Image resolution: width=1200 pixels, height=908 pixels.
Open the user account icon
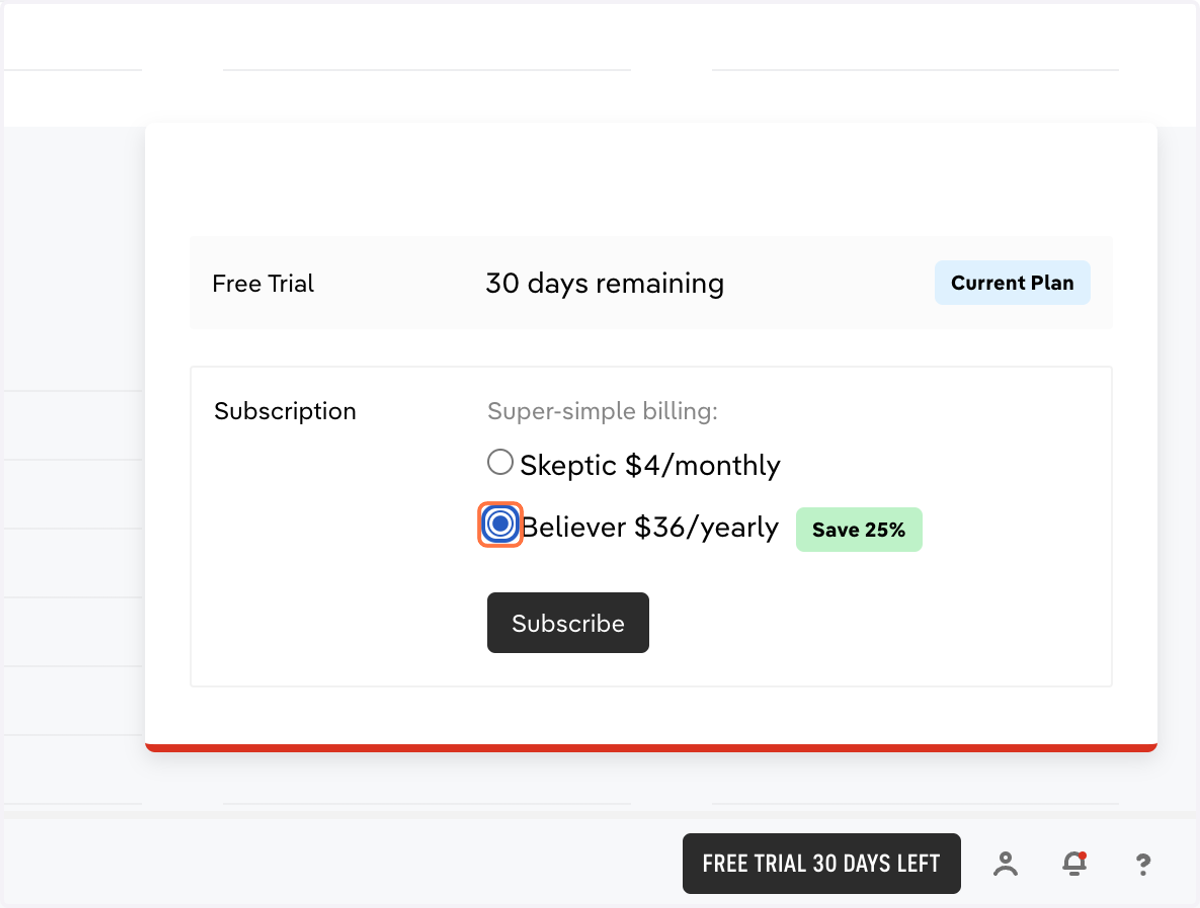[x=1006, y=863]
